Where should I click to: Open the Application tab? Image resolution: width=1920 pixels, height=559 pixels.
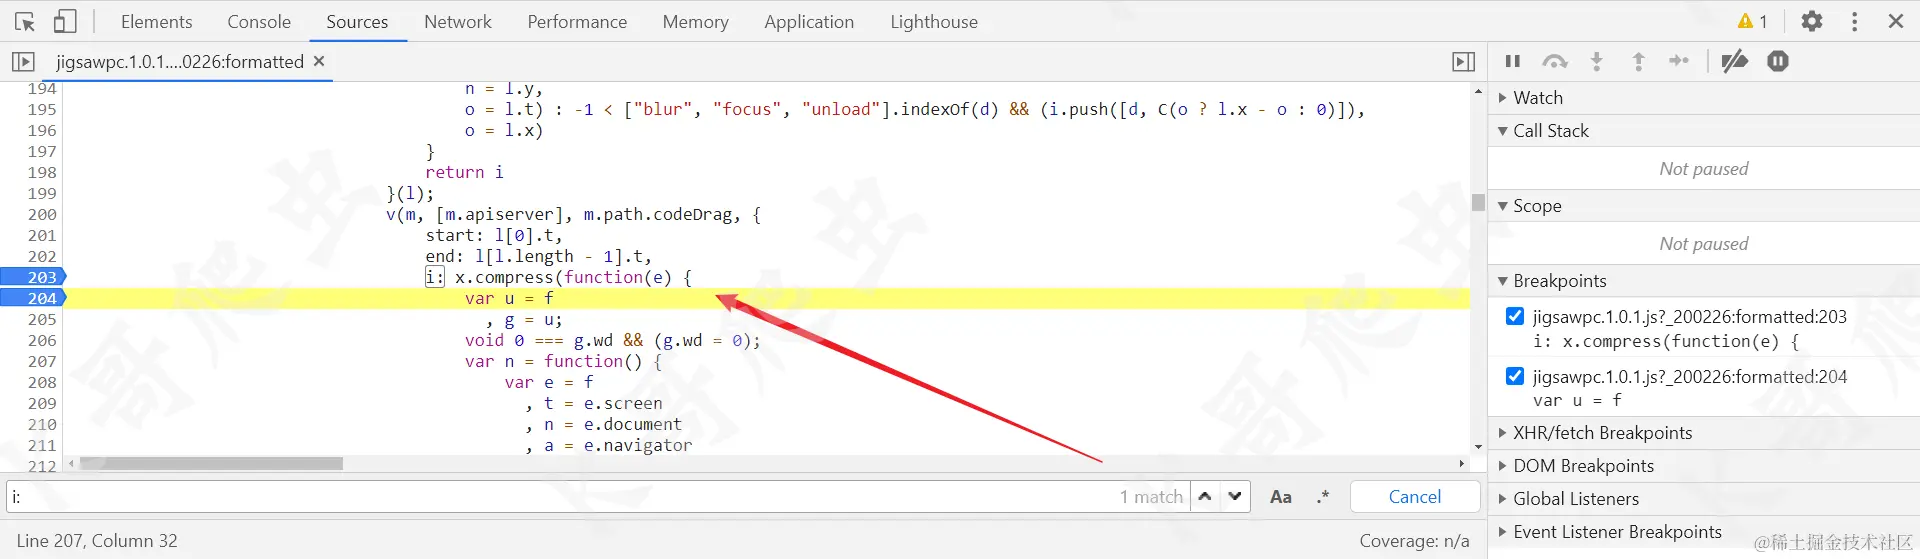coord(809,21)
